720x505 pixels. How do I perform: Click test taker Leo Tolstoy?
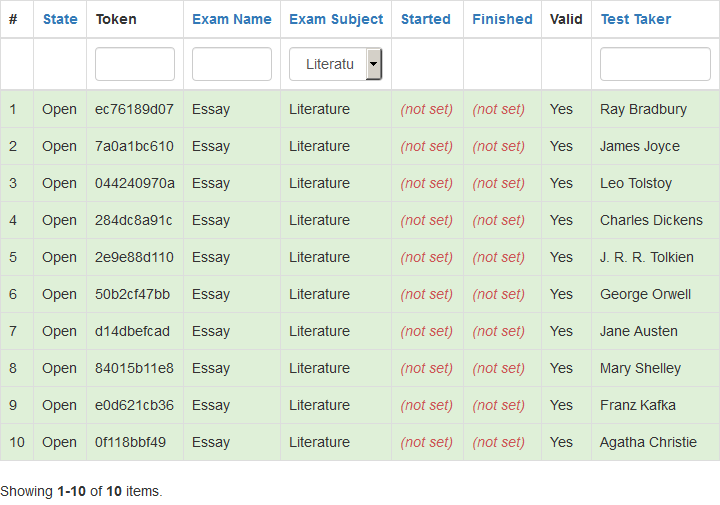tap(636, 183)
